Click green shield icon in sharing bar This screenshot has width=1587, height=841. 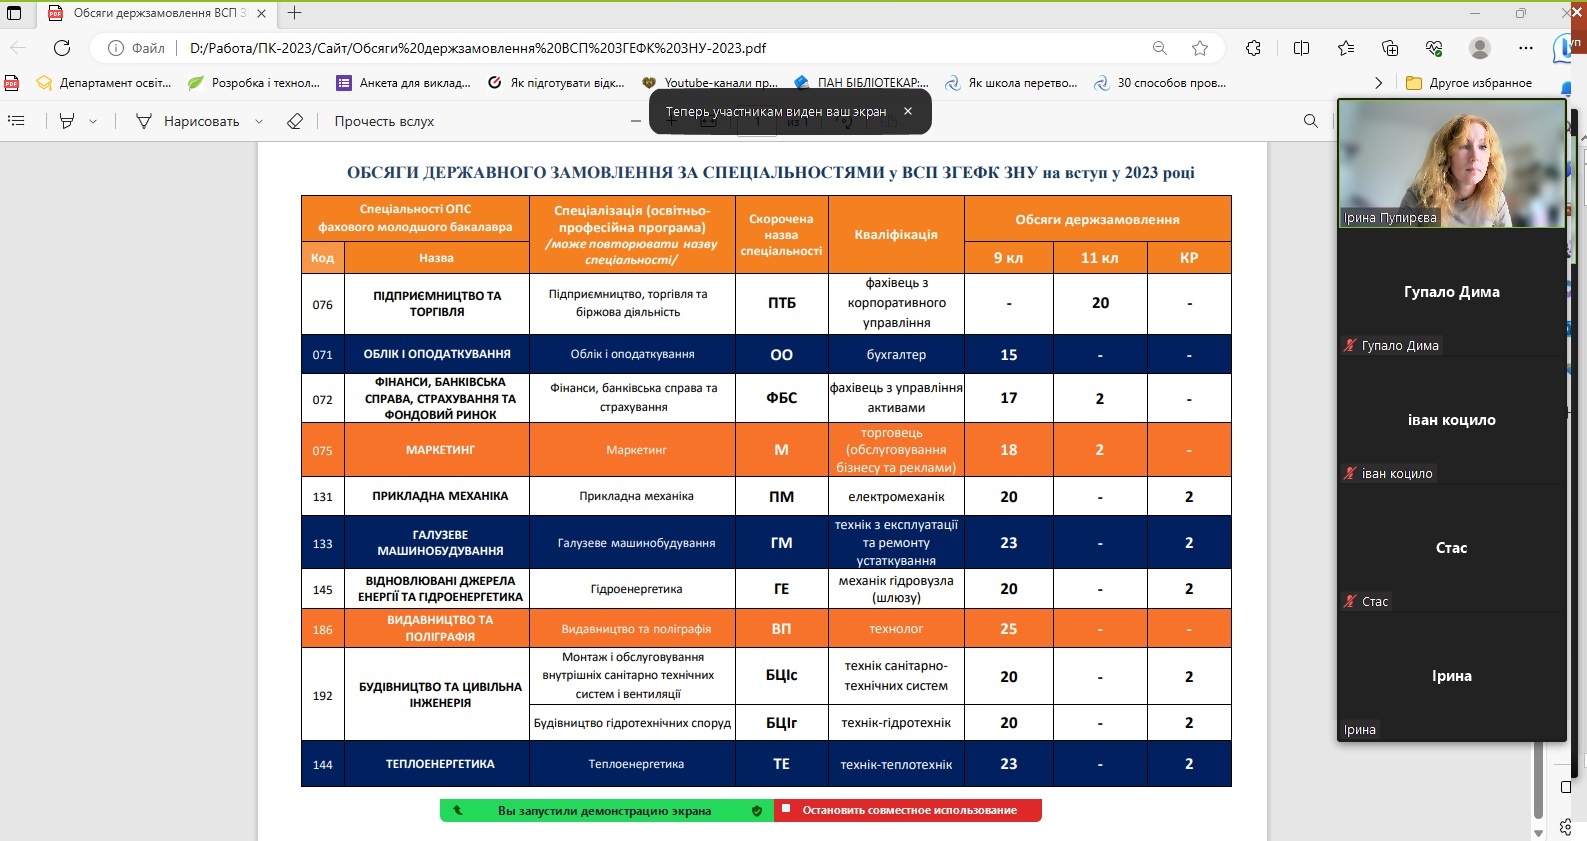click(x=757, y=811)
